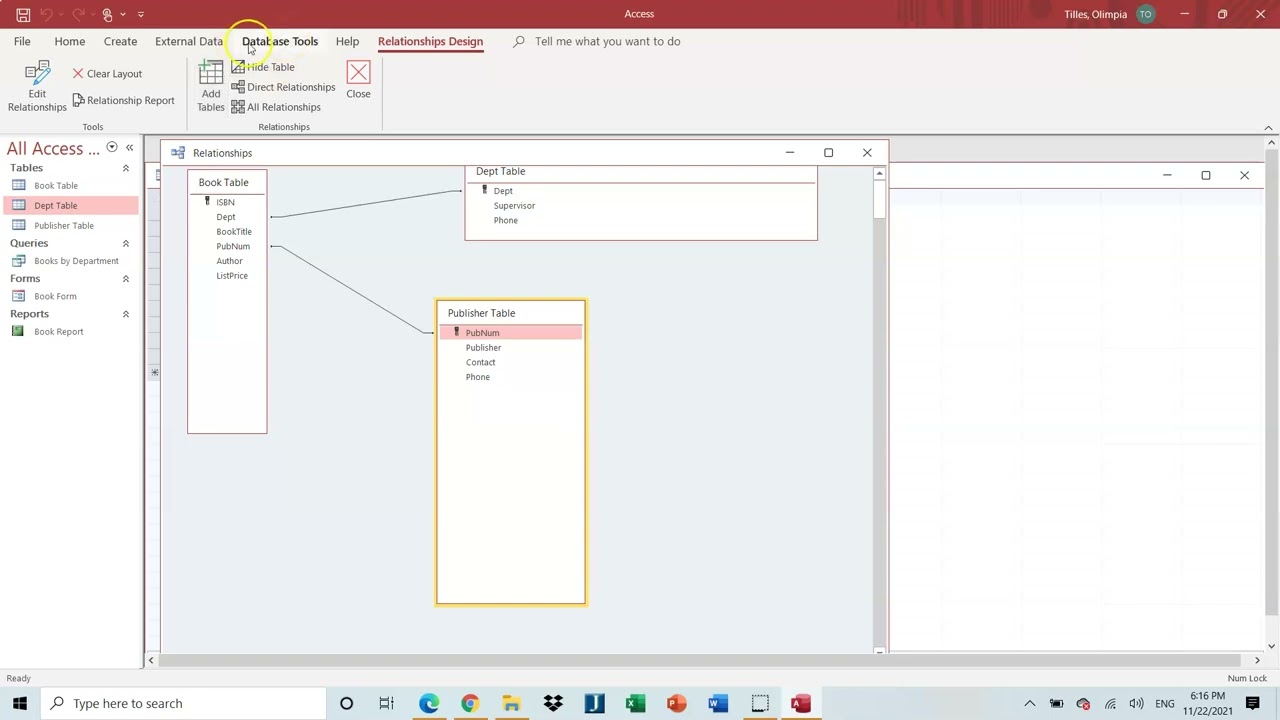
Task: Click the Tell me what you want search box
Action: point(607,41)
